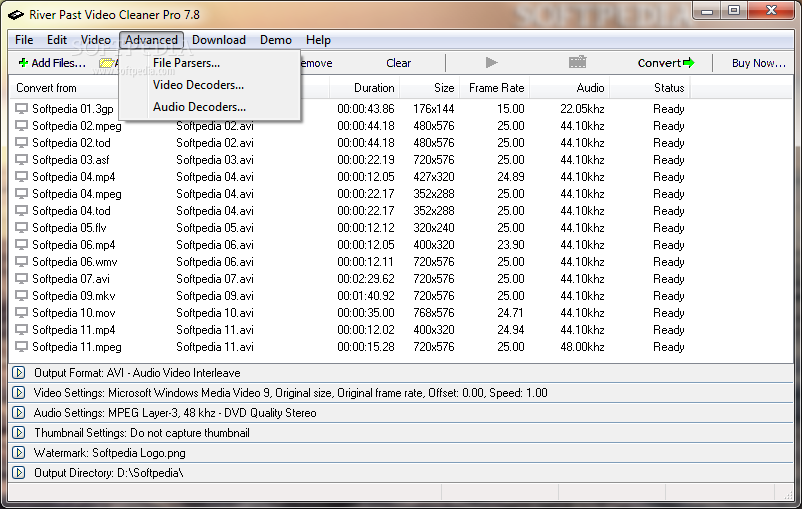
Task: Click the clapperboard movie icon in toolbar
Action: click(577, 62)
